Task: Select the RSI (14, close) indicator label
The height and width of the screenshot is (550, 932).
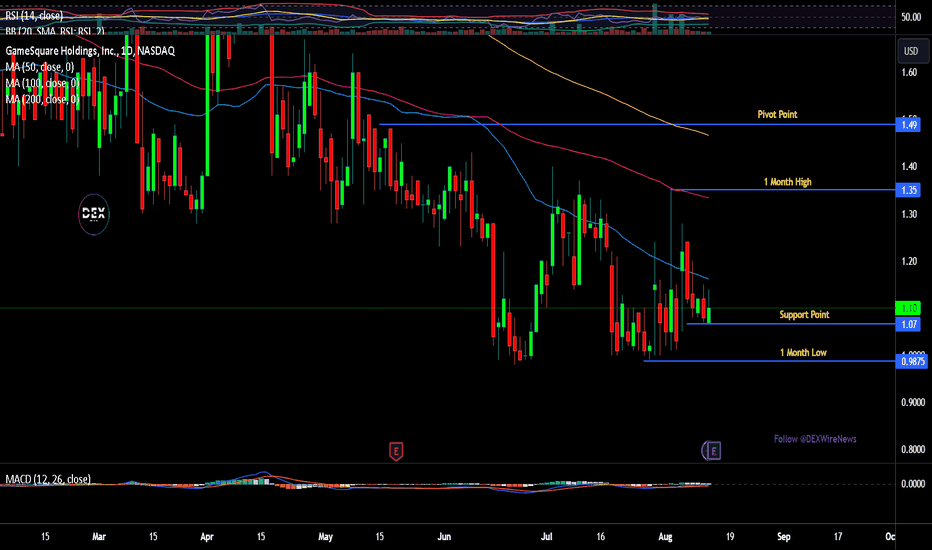Action: click(x=34, y=15)
